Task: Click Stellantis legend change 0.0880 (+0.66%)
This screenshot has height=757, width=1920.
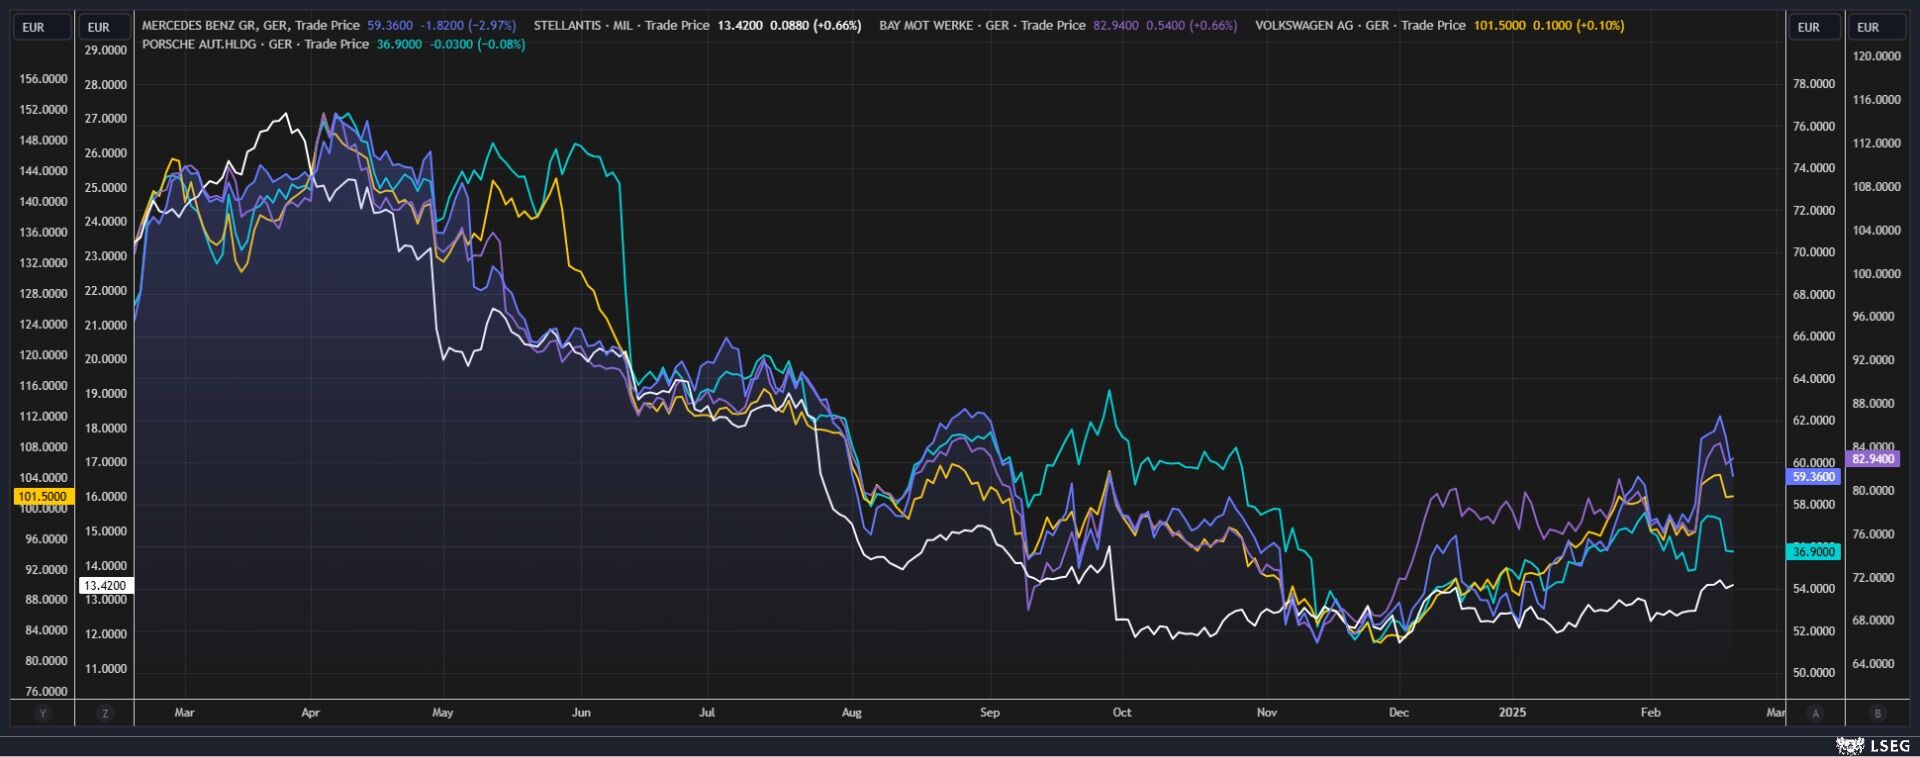Action: pos(815,25)
